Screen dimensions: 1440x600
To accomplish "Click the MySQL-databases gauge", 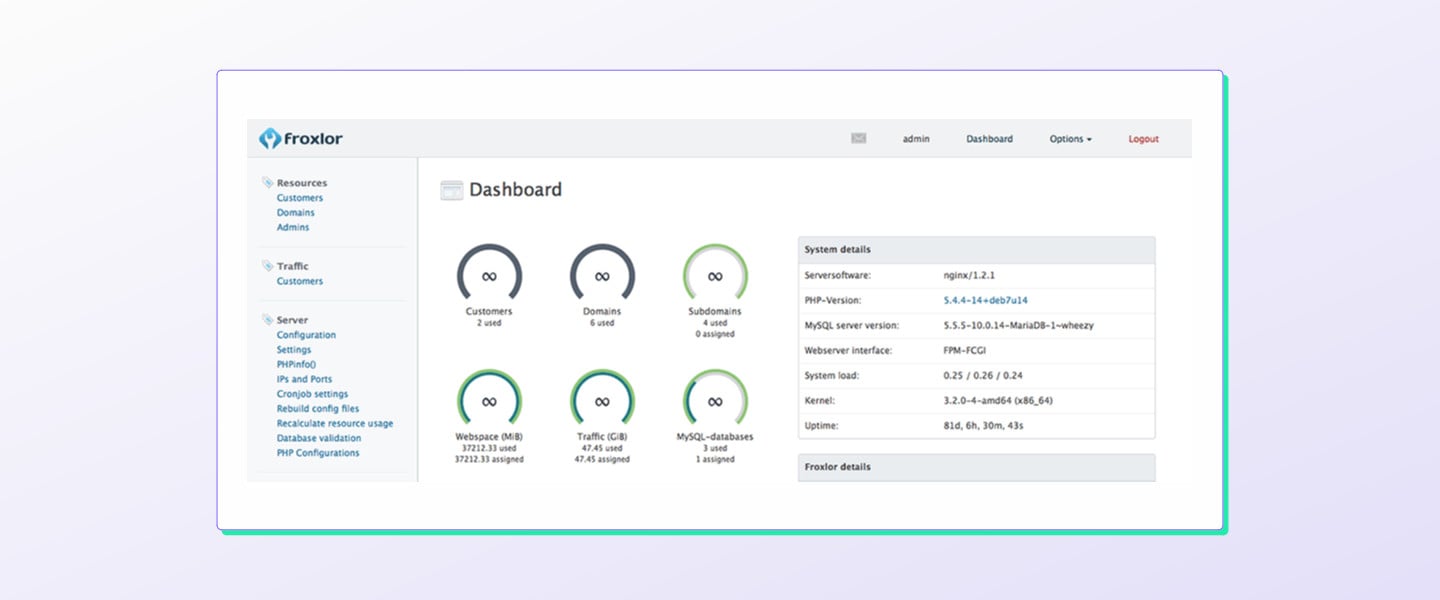I will [715, 400].
